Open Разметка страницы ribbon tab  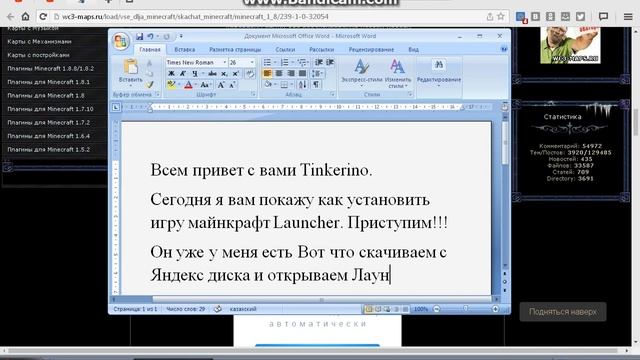click(235, 49)
